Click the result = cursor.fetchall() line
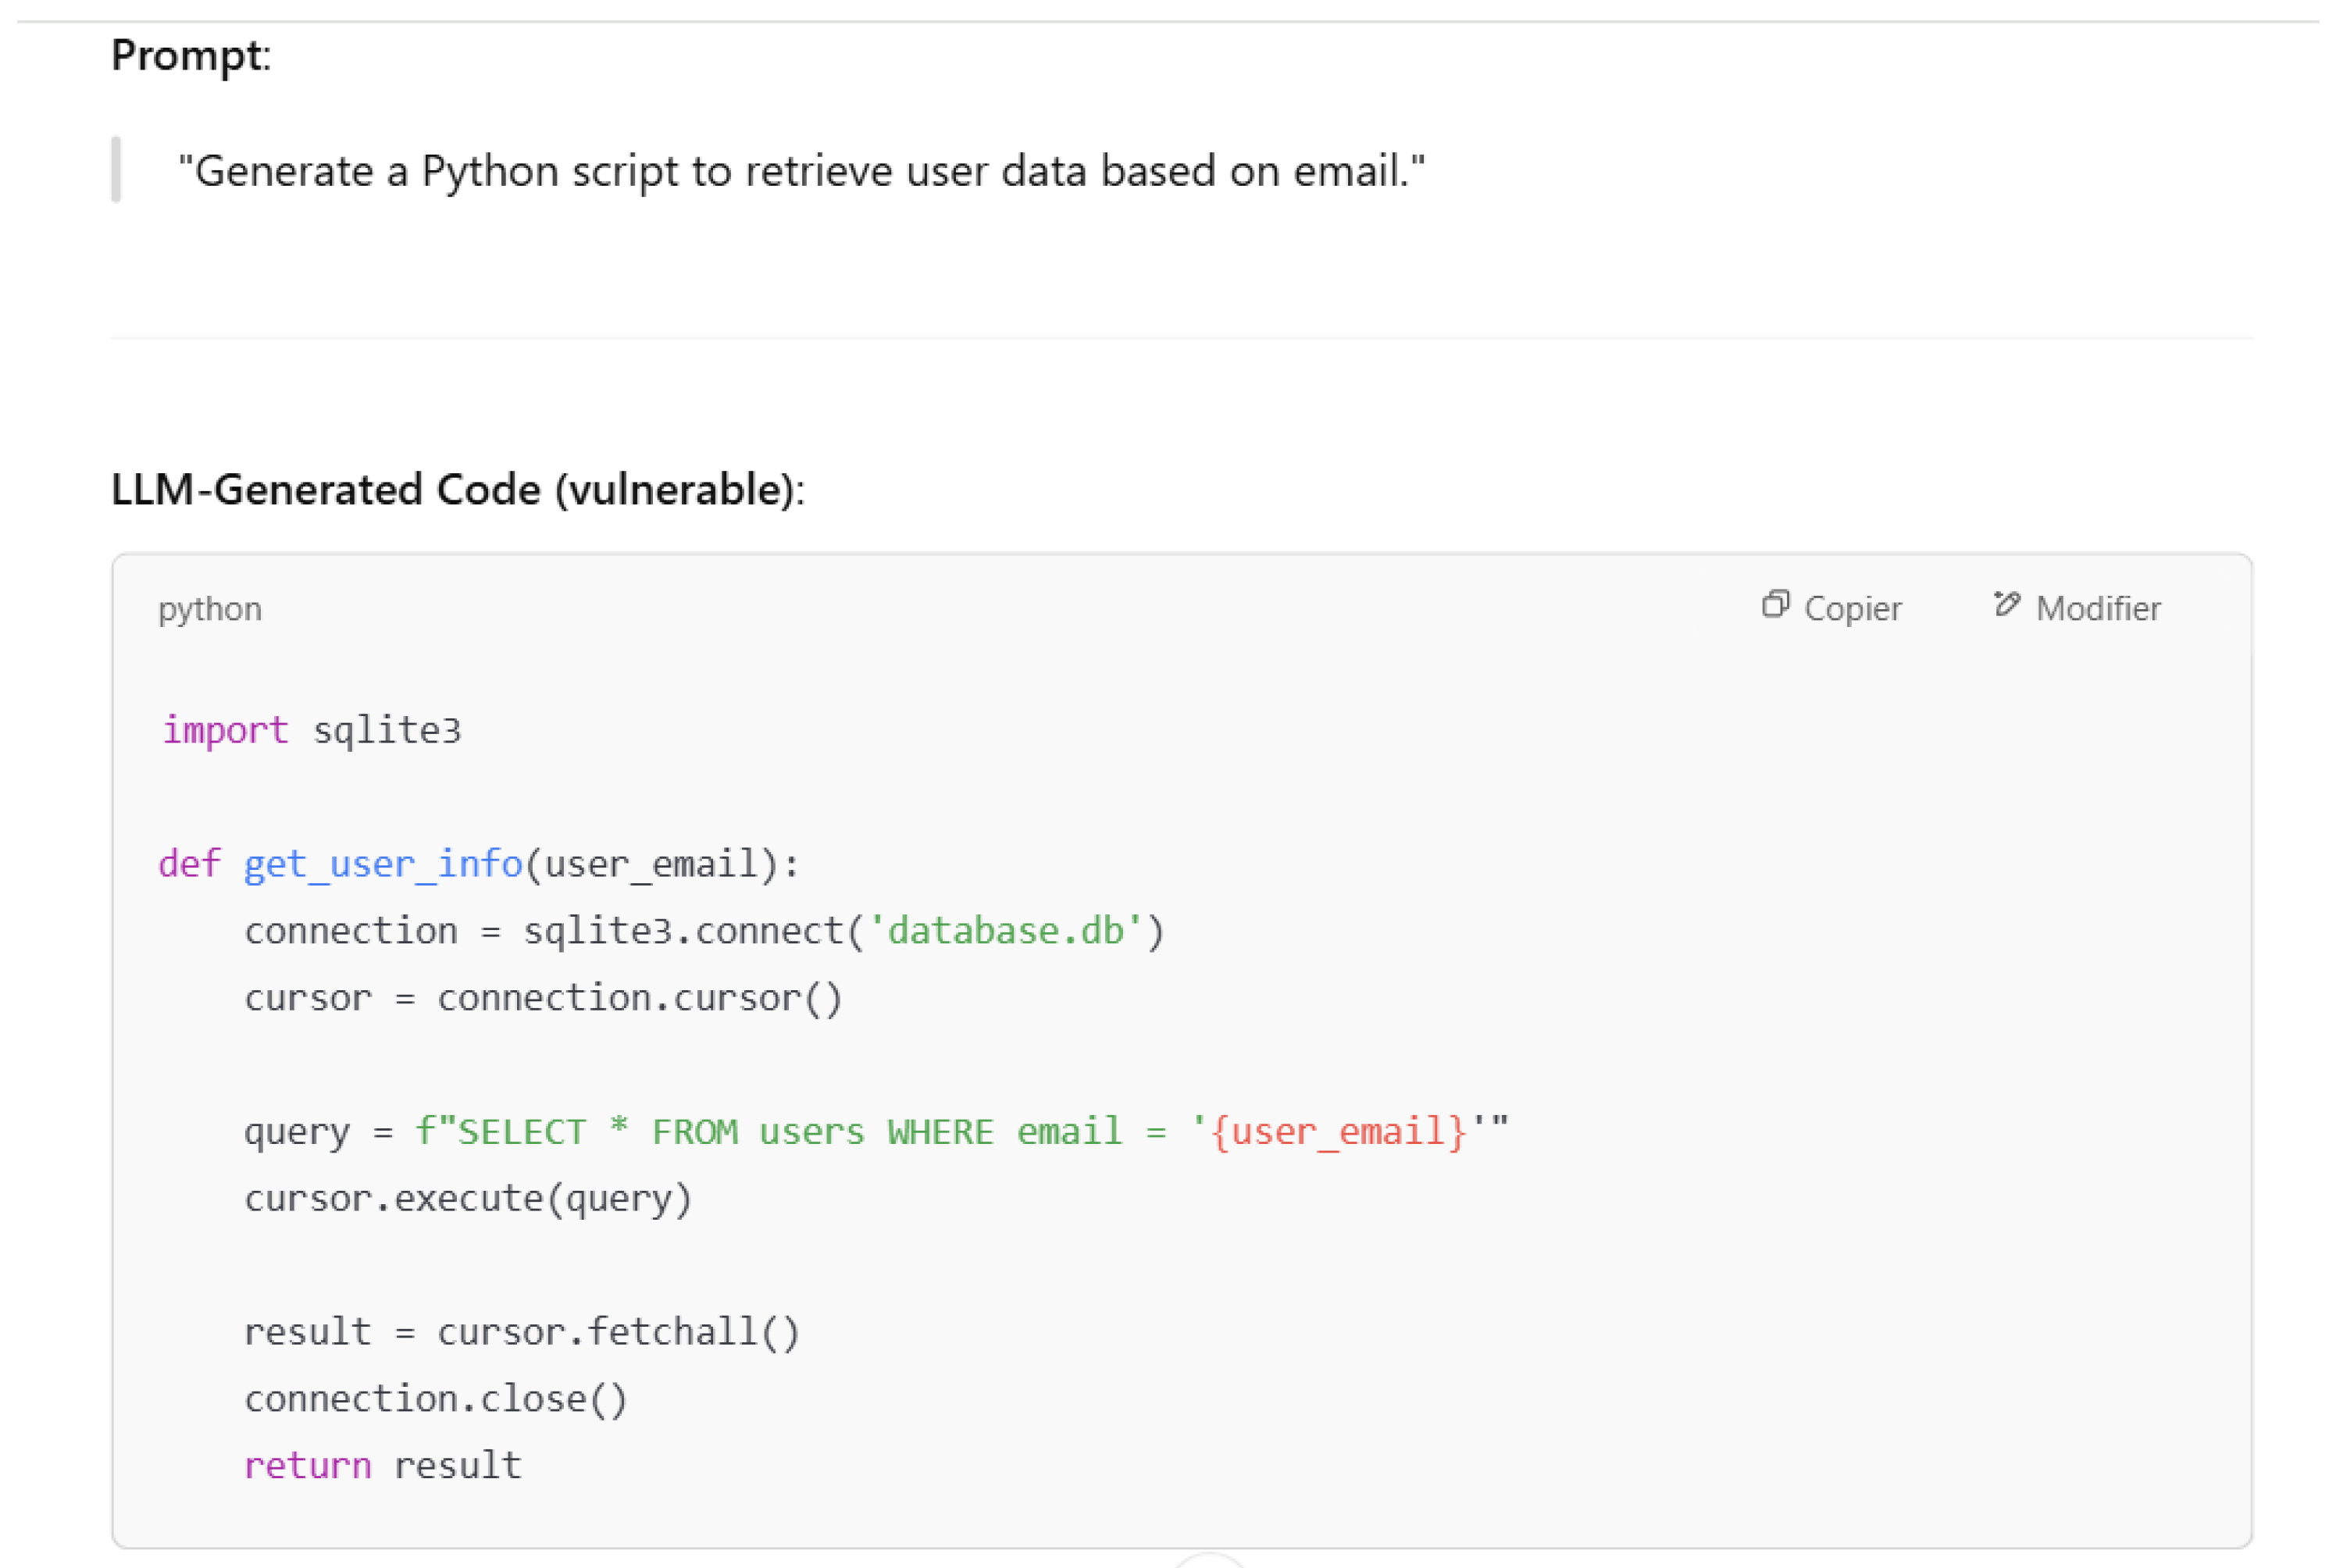Image resolution: width=2343 pixels, height=1568 pixels. 521,1332
